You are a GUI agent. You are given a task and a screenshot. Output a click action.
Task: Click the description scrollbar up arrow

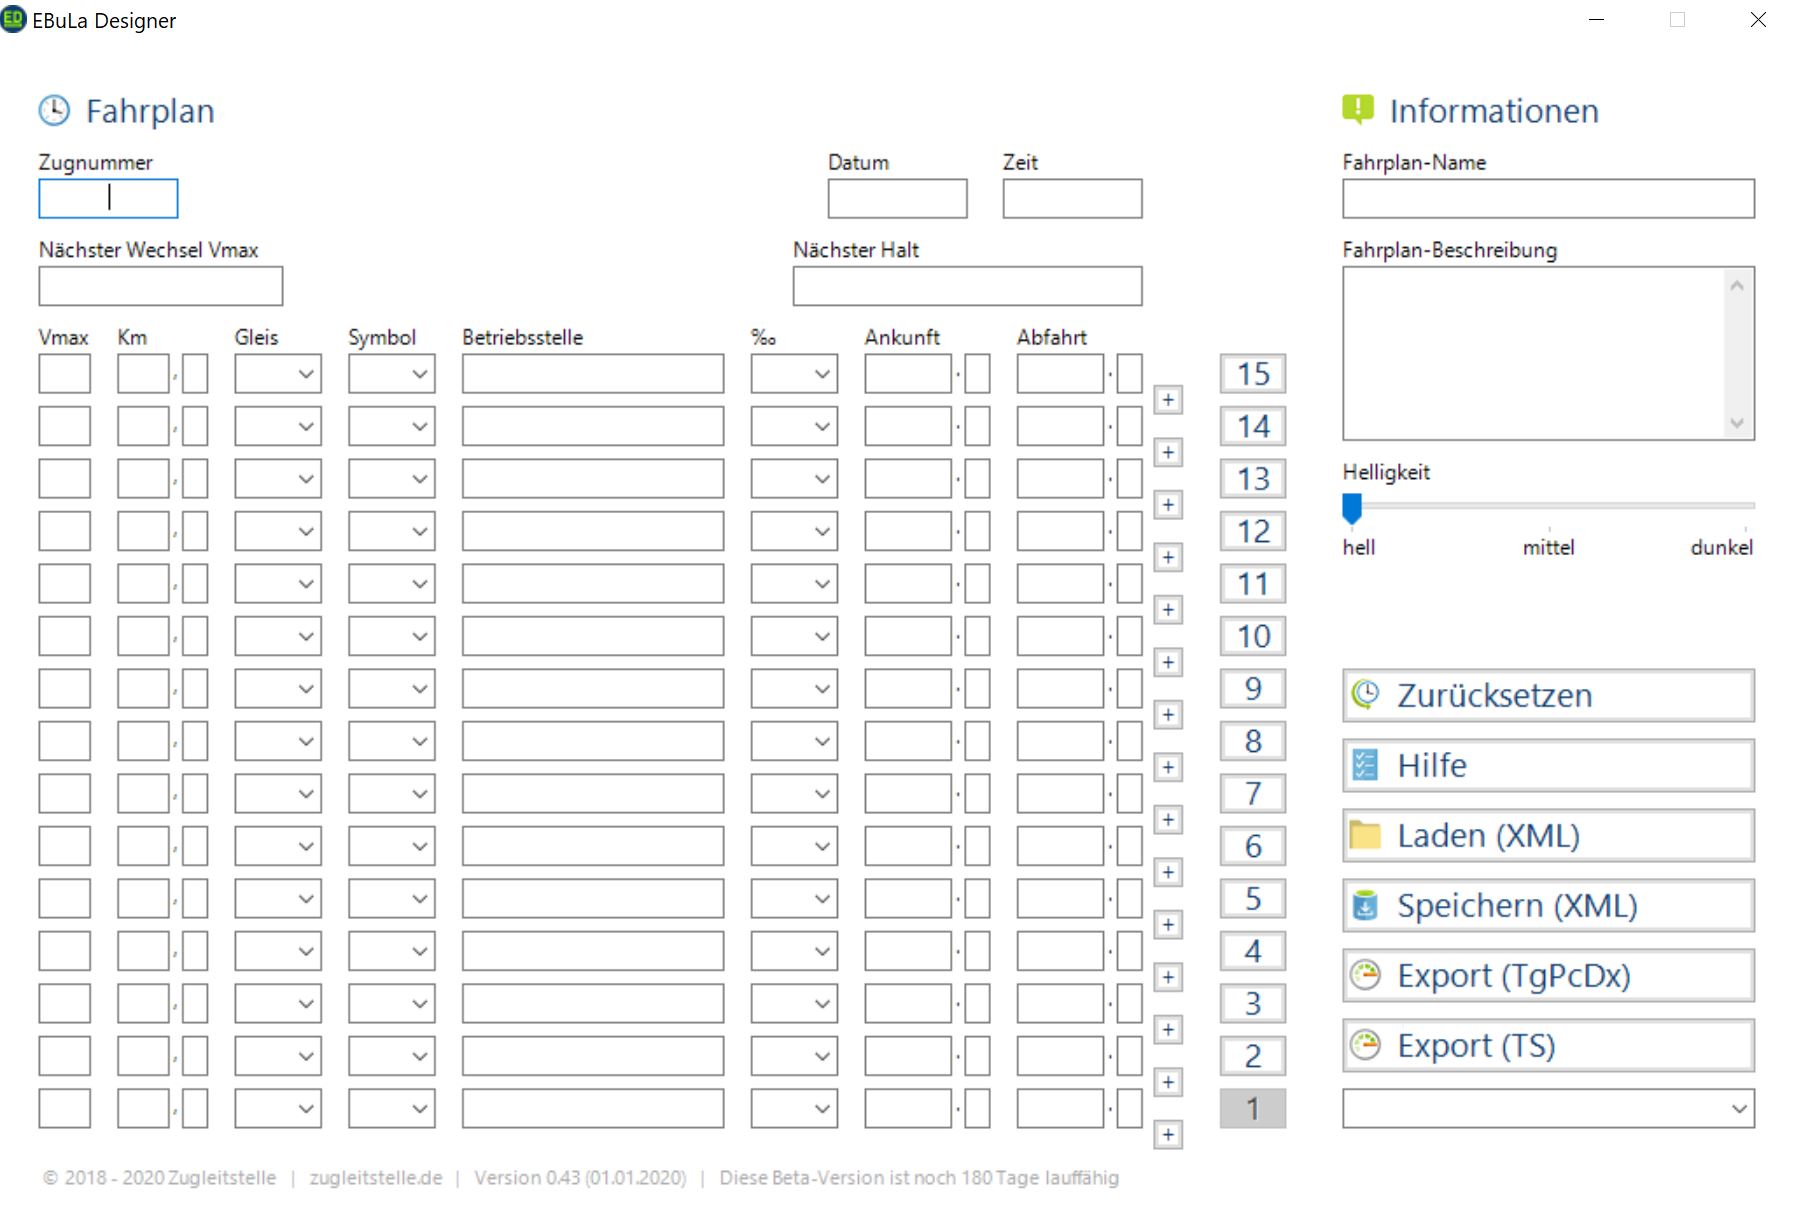[1737, 286]
